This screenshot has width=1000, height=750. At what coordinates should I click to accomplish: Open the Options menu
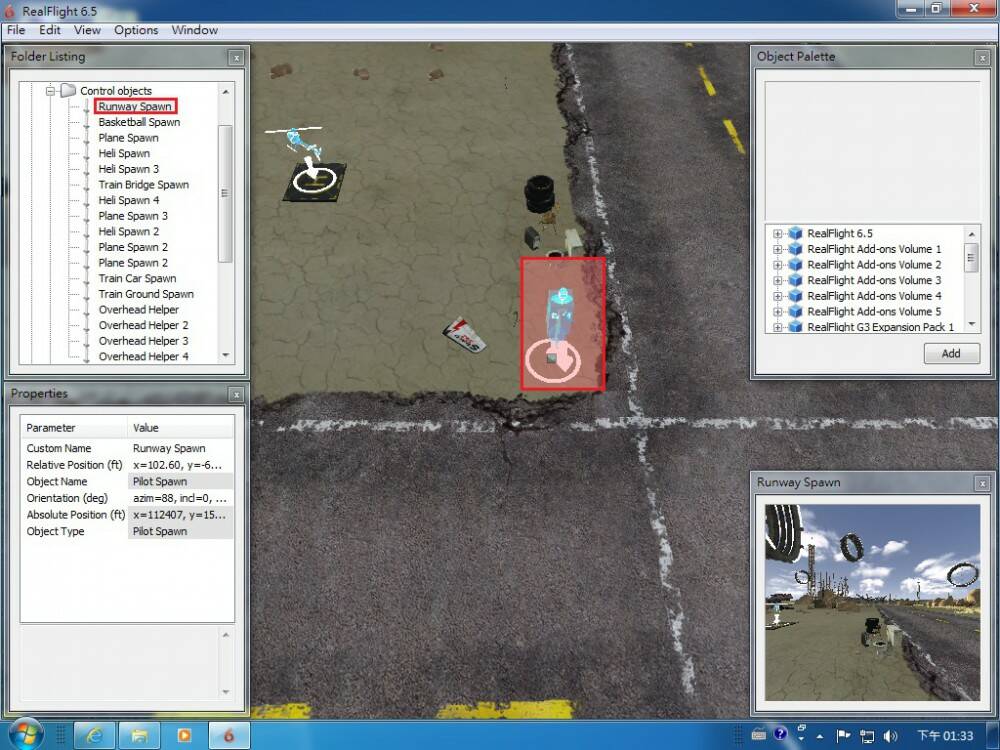136,30
